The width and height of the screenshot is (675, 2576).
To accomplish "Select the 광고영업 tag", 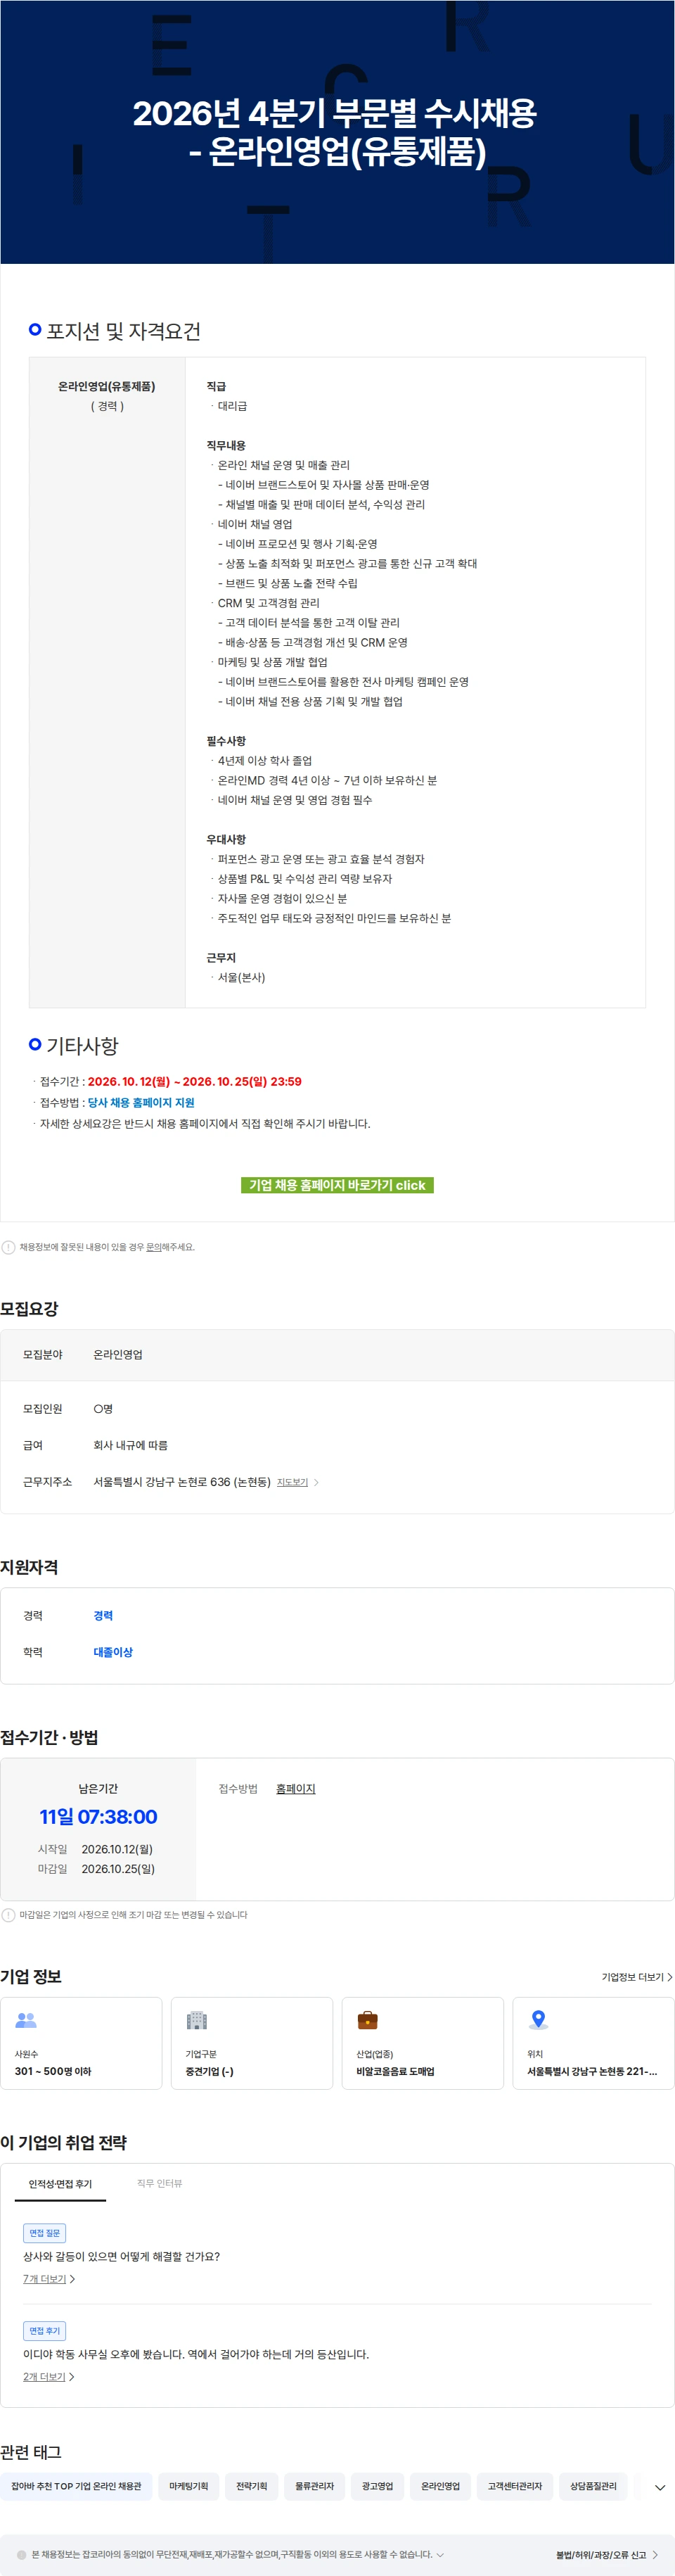I will [x=377, y=2486].
